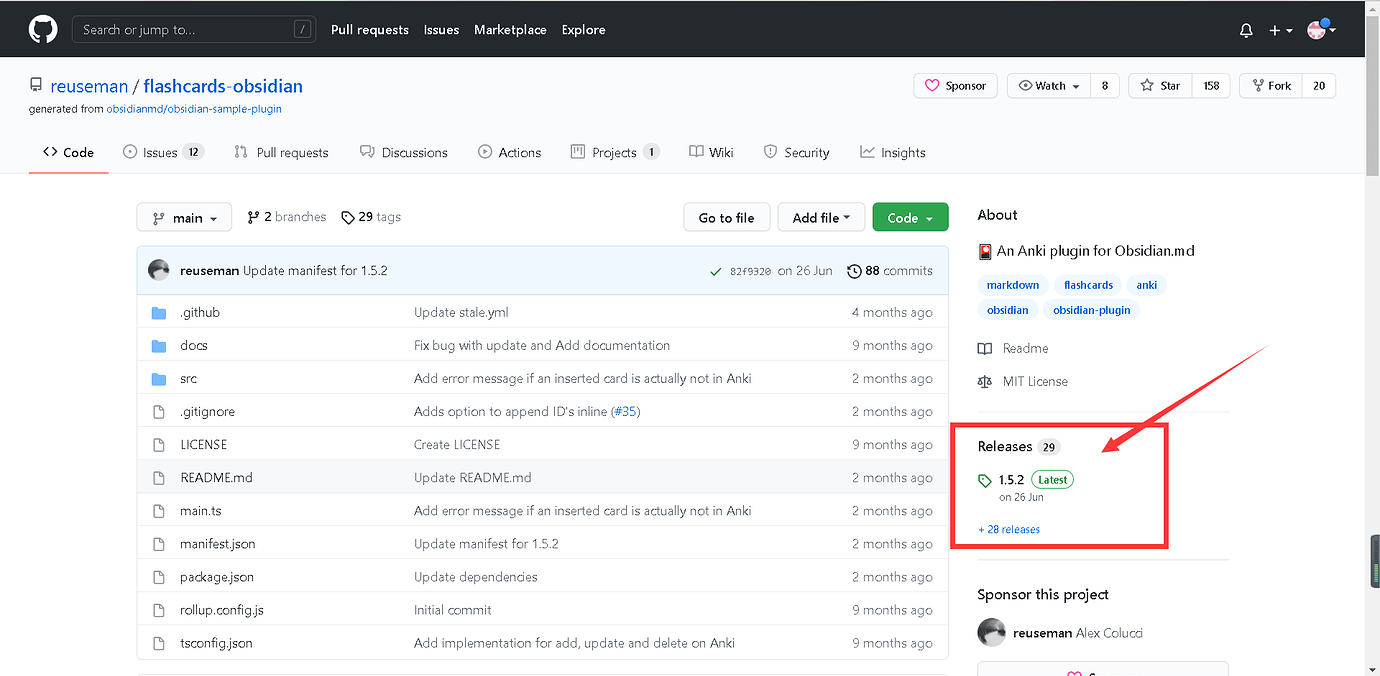Viewport: 1380px width, 676px height.
Task: View the 88 commits history link
Action: click(890, 271)
